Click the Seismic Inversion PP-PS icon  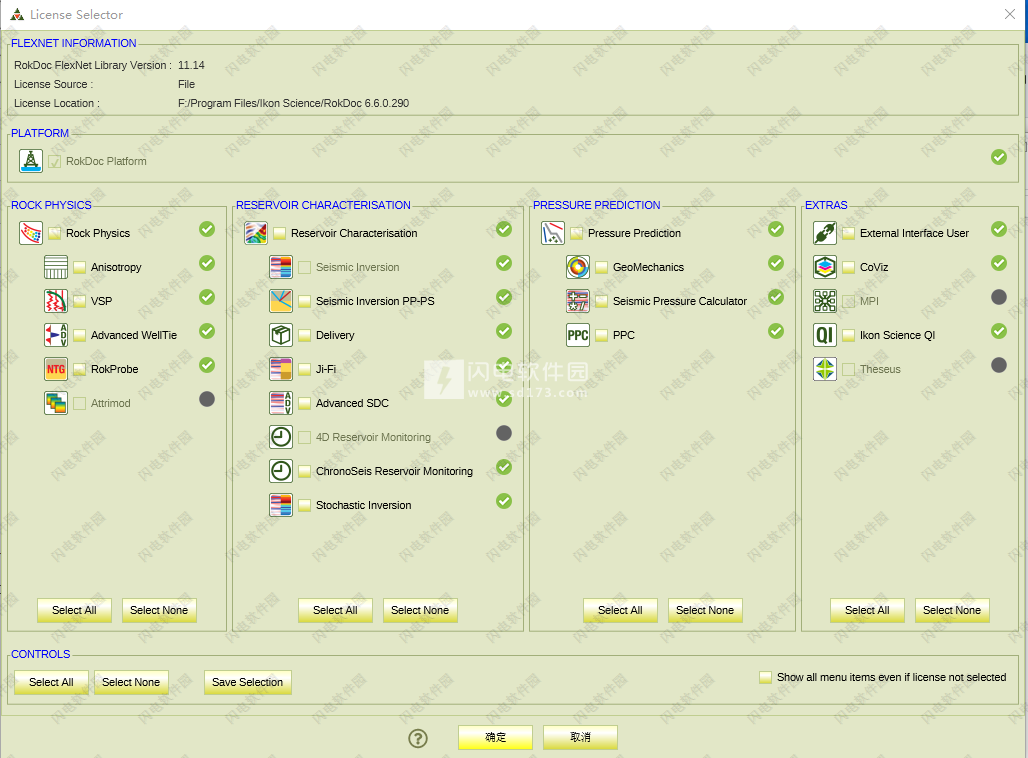click(281, 301)
